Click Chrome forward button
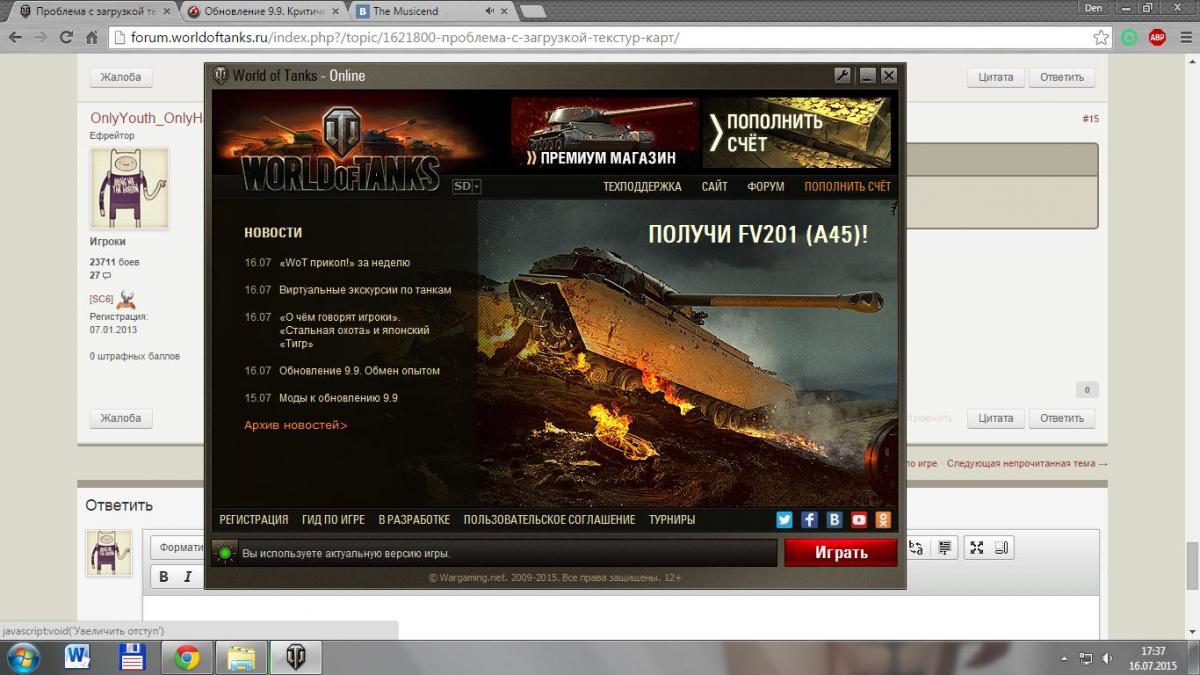Screen dimensions: 1200x675 coord(41,37)
